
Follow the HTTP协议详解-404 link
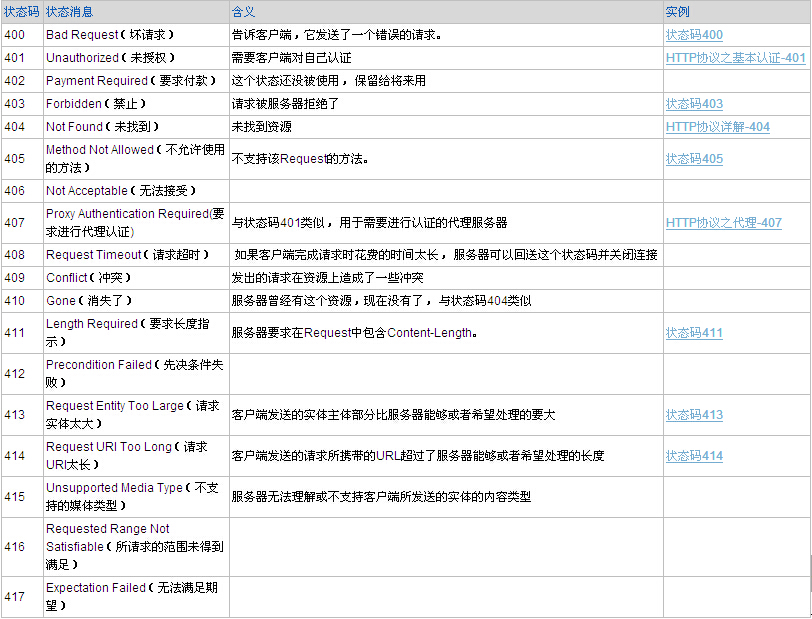pos(718,127)
